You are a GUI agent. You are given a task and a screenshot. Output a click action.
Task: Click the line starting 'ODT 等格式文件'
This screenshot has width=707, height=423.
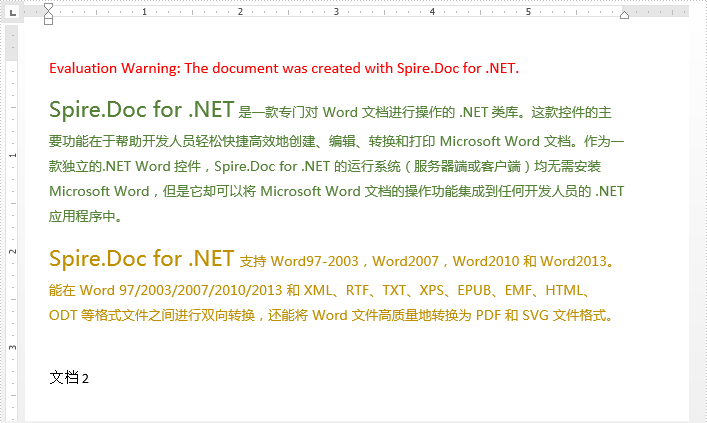[331, 315]
